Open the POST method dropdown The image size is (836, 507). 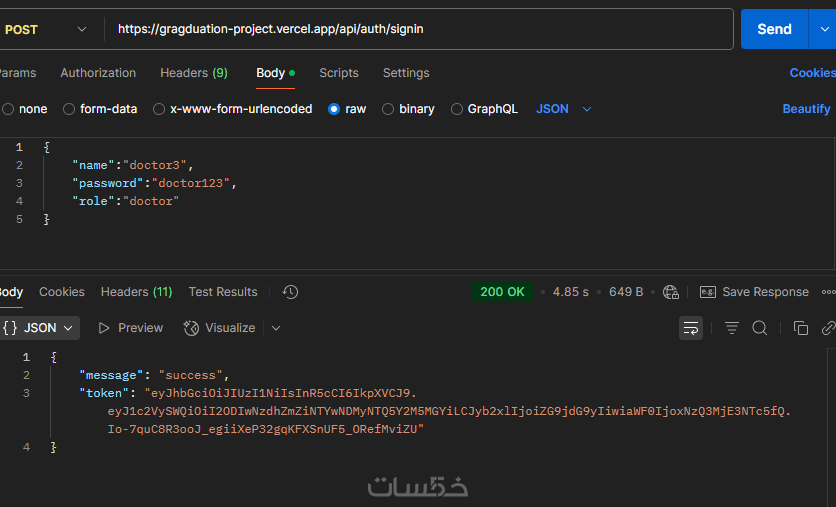point(45,29)
